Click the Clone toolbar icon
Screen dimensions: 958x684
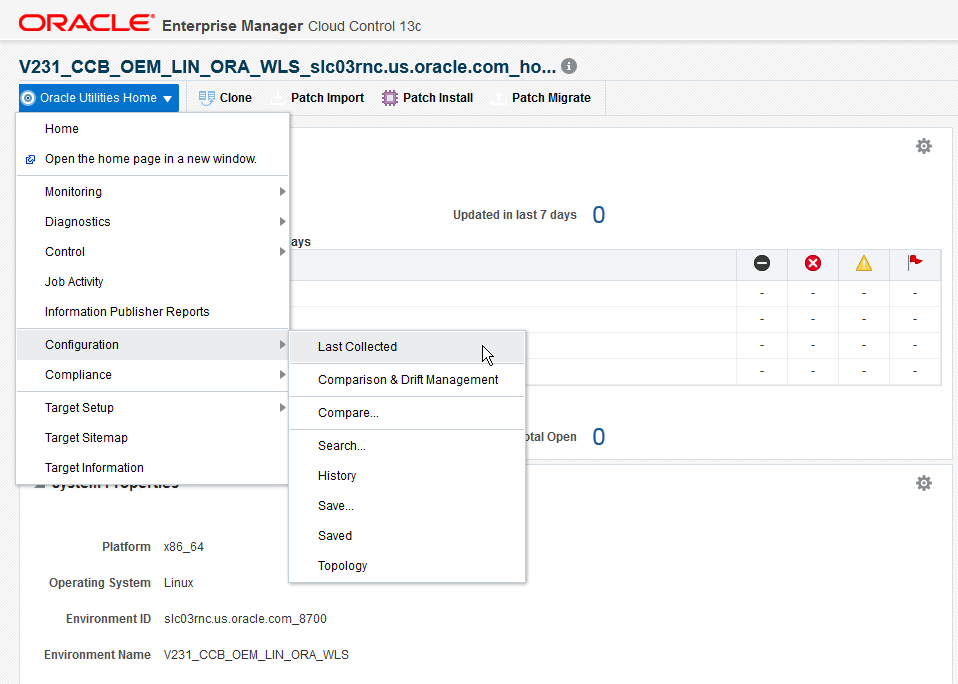207,98
